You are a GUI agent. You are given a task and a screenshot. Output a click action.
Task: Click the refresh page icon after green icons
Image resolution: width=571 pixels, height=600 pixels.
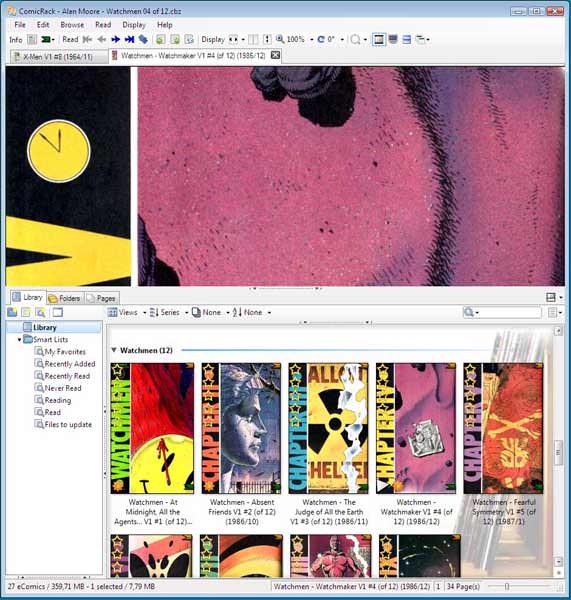189,39
